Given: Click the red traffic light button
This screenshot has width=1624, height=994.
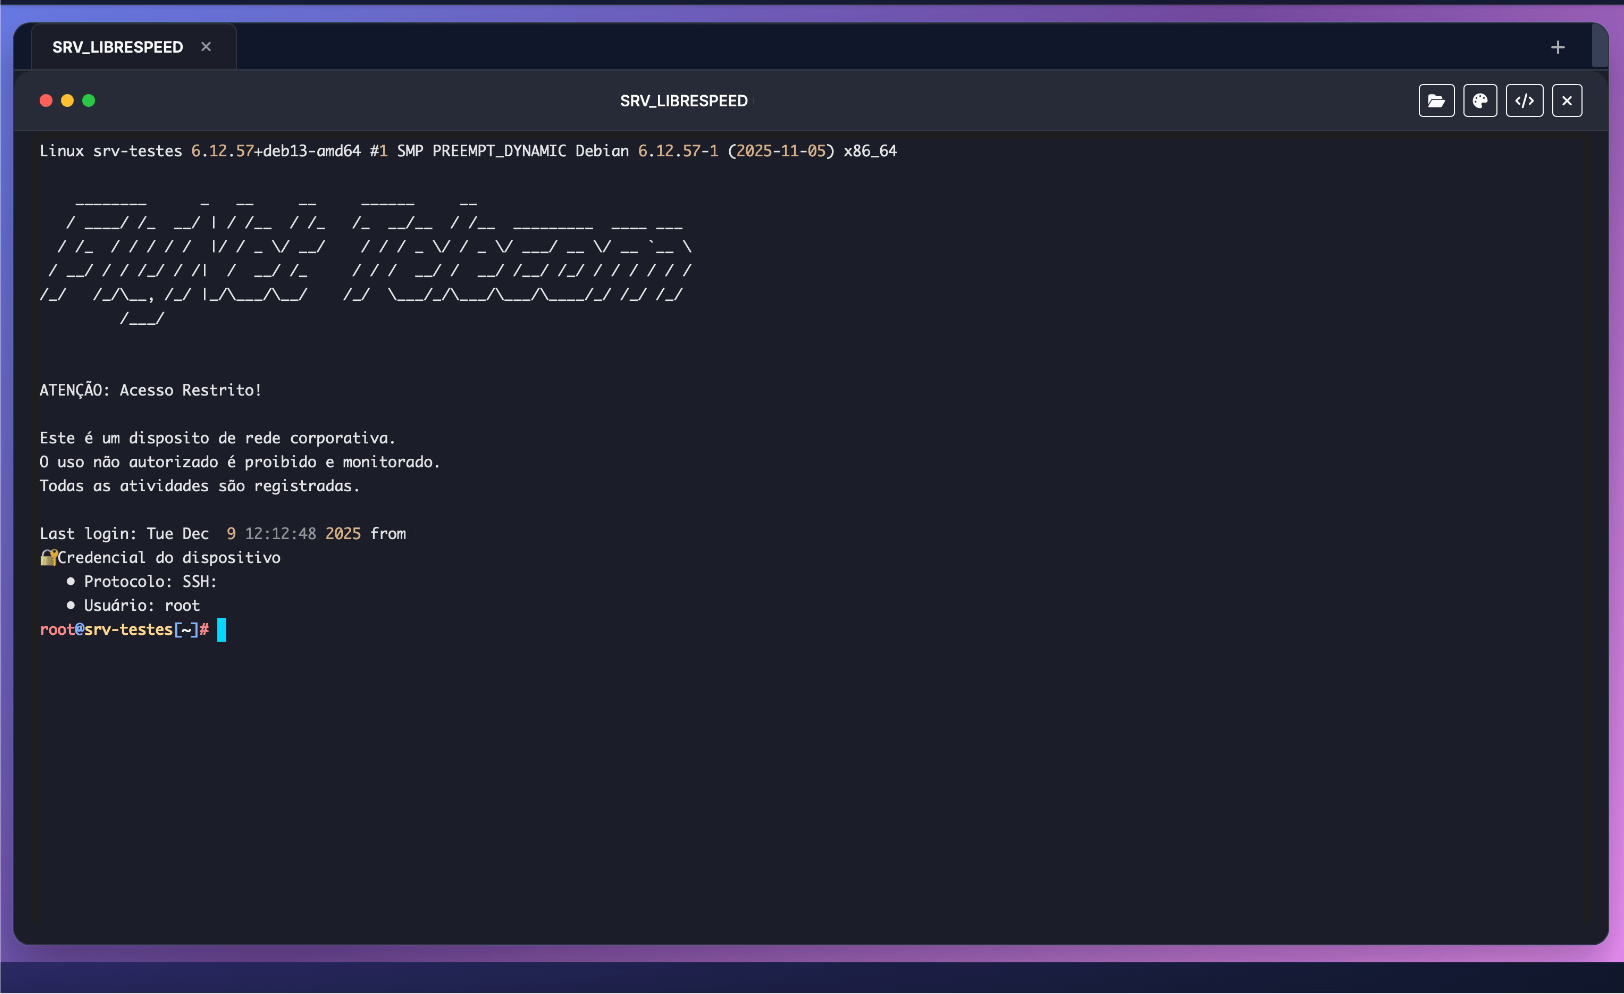Looking at the screenshot, I should pyautogui.click(x=45, y=100).
